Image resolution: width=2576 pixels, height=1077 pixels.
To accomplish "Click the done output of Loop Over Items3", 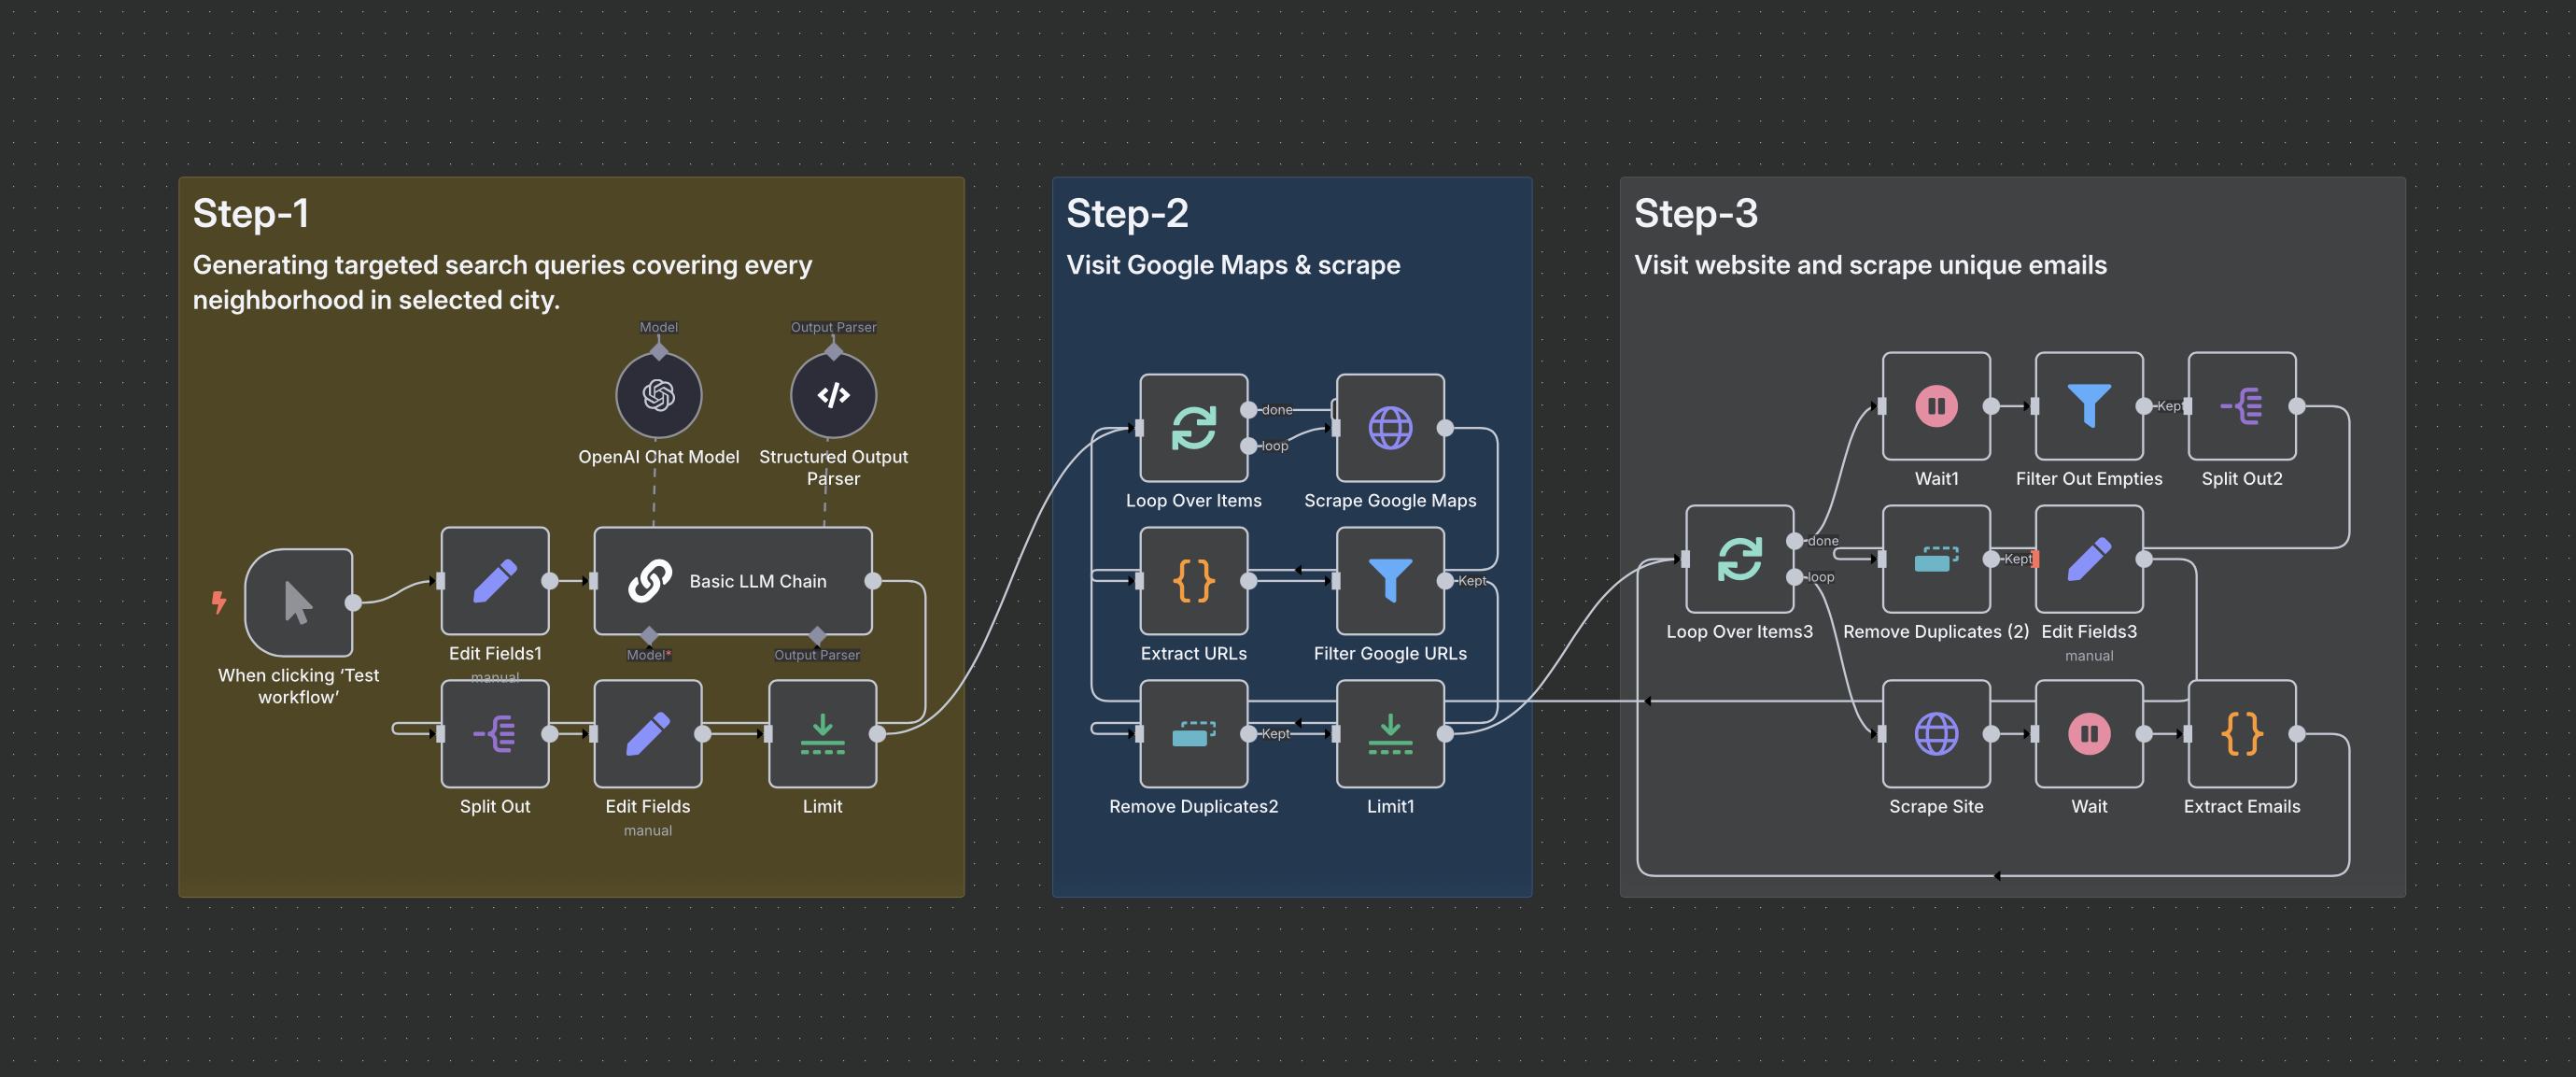I will (1795, 541).
